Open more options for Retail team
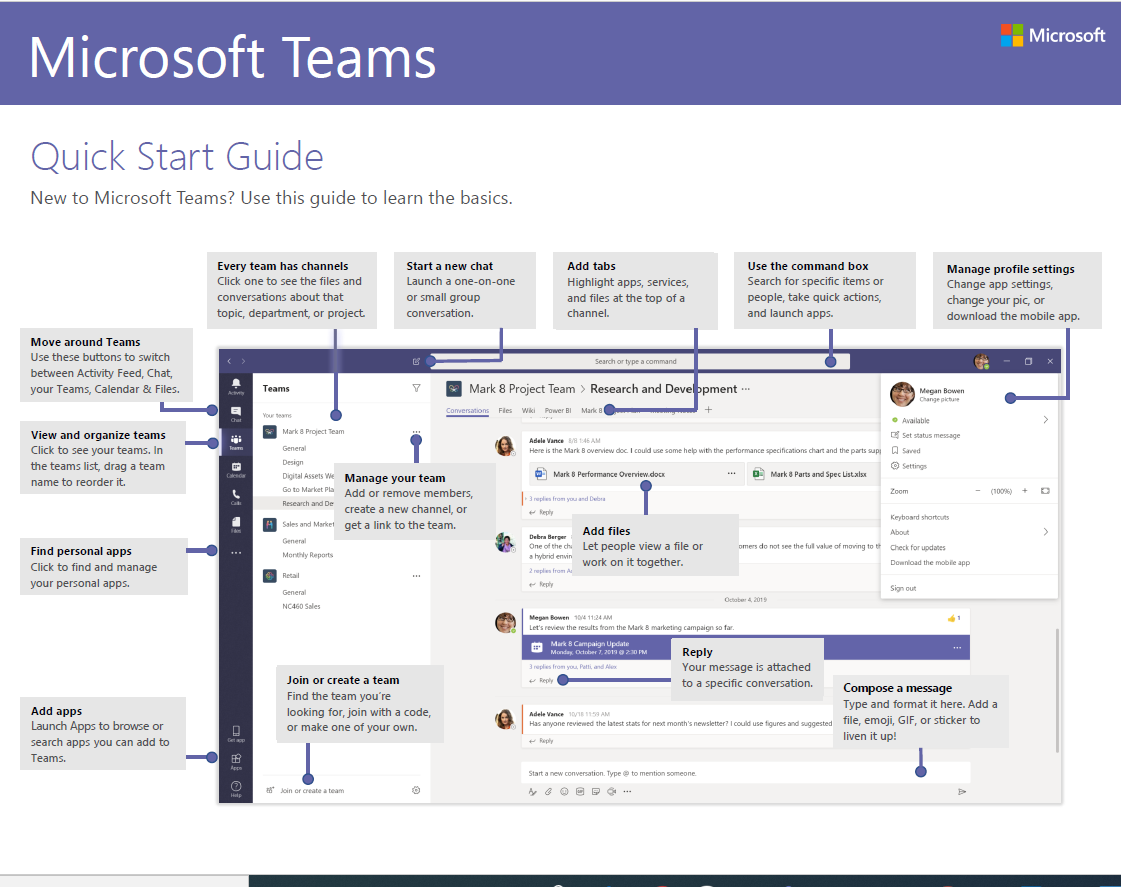 pos(416,576)
